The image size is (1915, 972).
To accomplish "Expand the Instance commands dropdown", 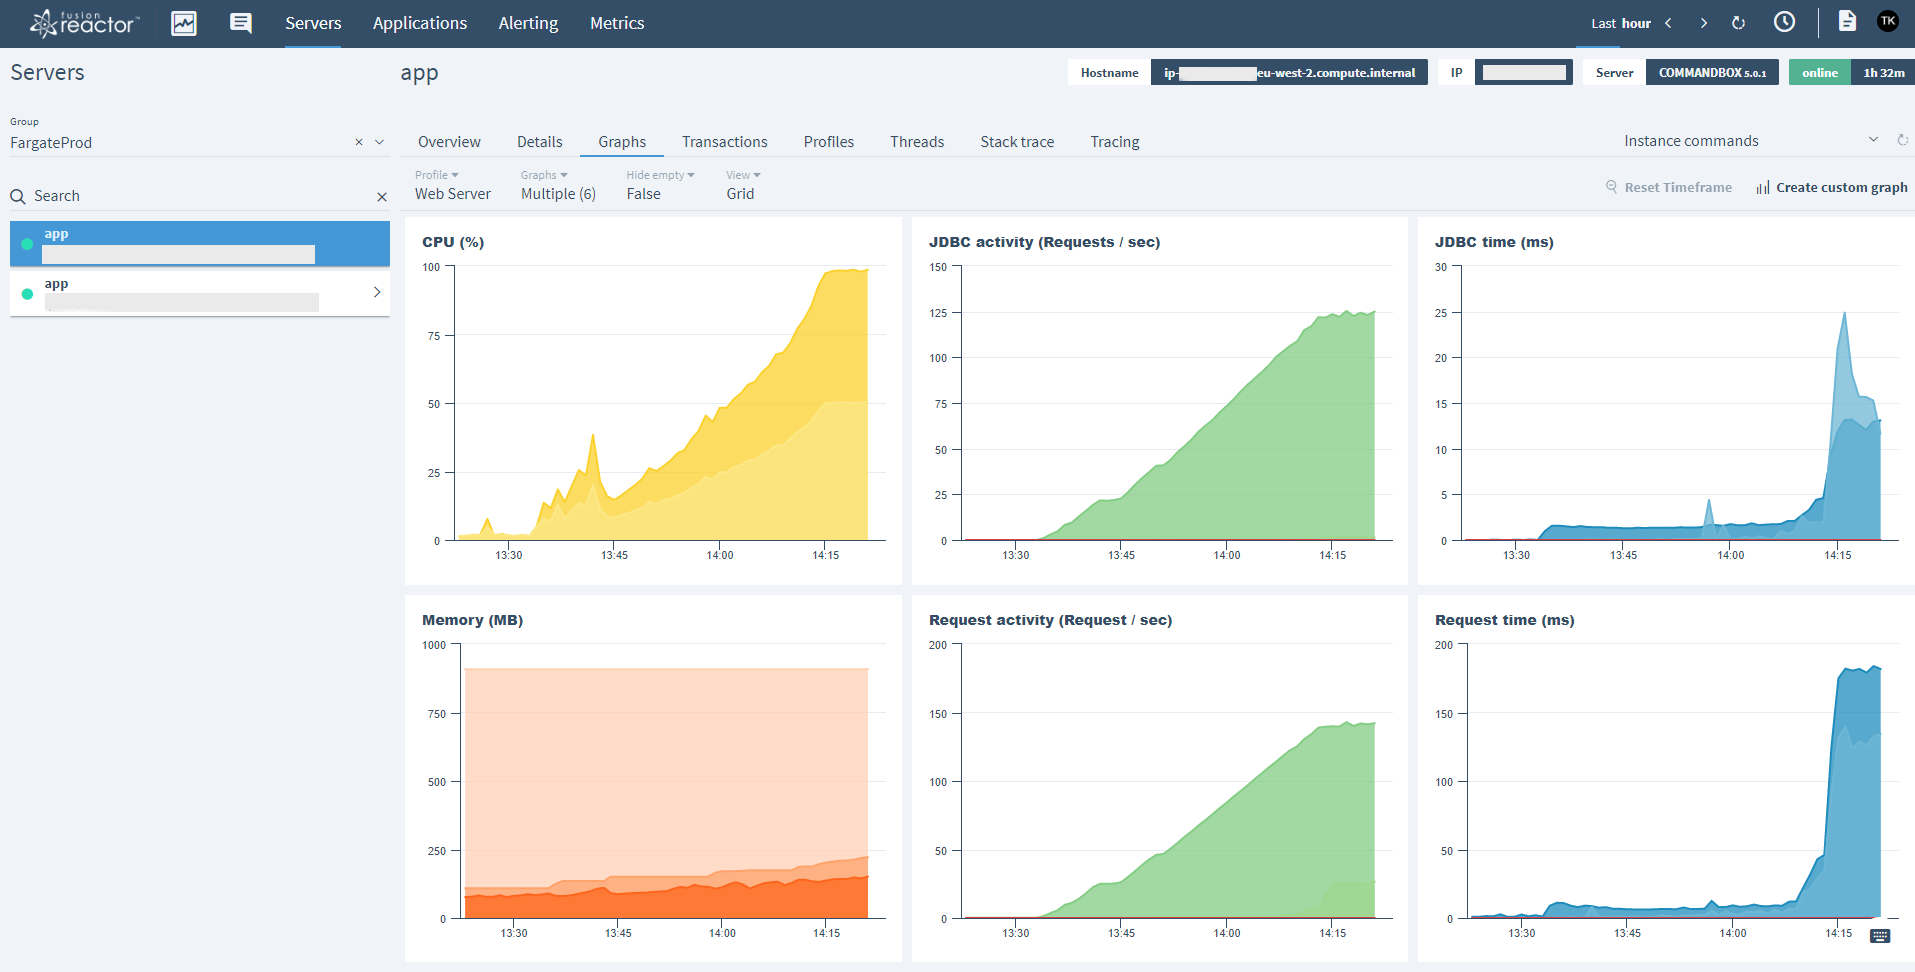I will (1873, 140).
